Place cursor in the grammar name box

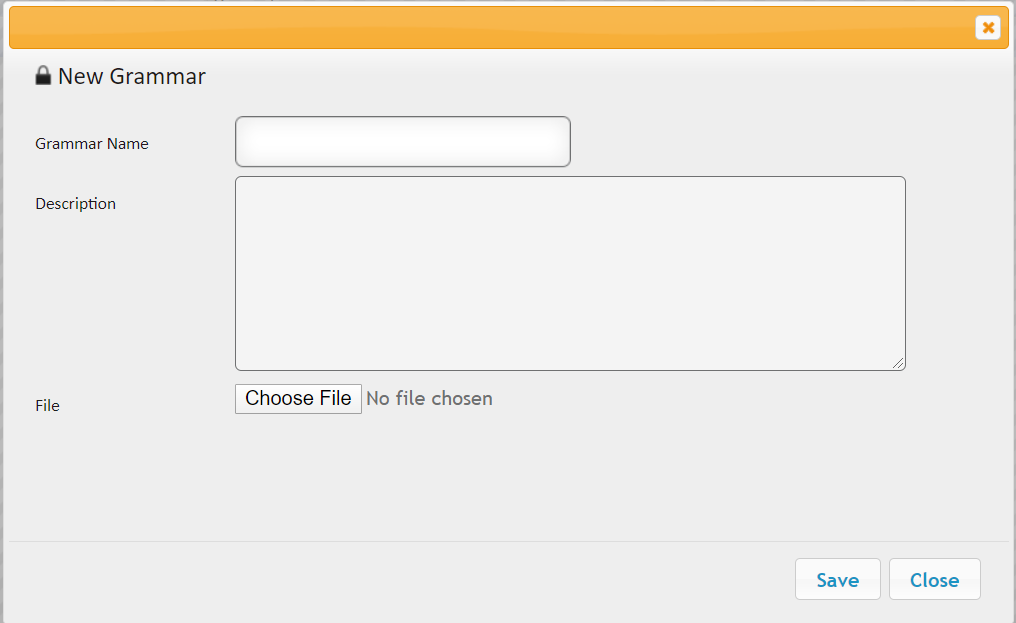coord(402,142)
